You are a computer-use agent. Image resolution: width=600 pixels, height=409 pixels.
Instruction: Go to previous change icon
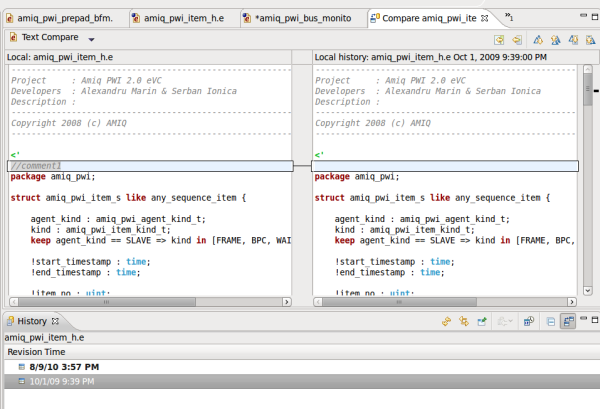point(591,39)
